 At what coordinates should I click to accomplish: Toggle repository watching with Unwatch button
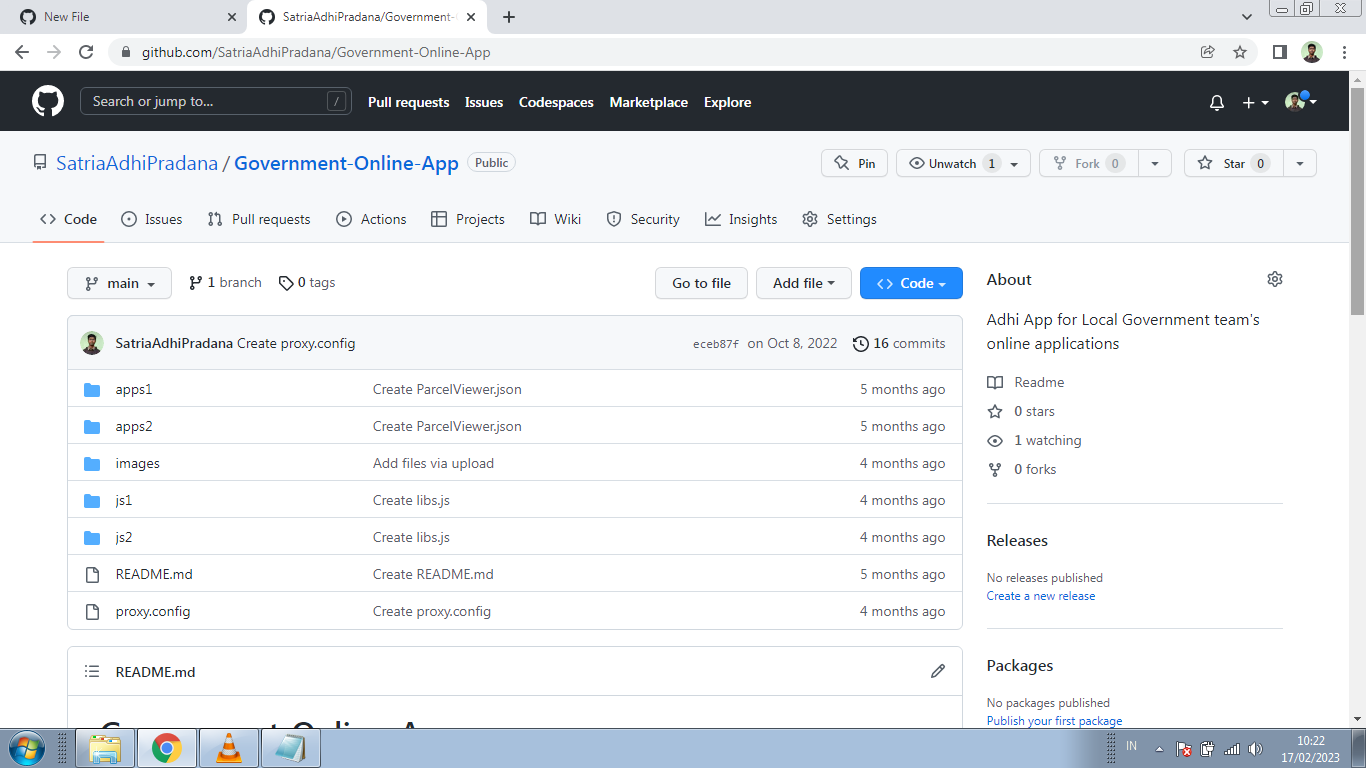pos(952,162)
